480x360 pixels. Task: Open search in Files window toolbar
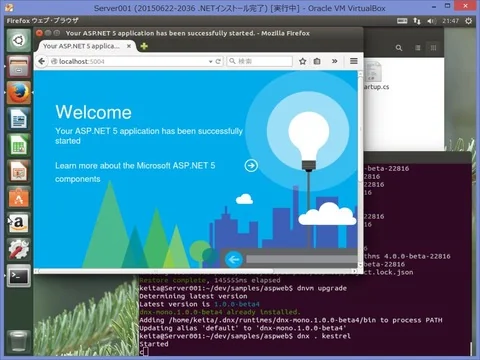(399, 48)
